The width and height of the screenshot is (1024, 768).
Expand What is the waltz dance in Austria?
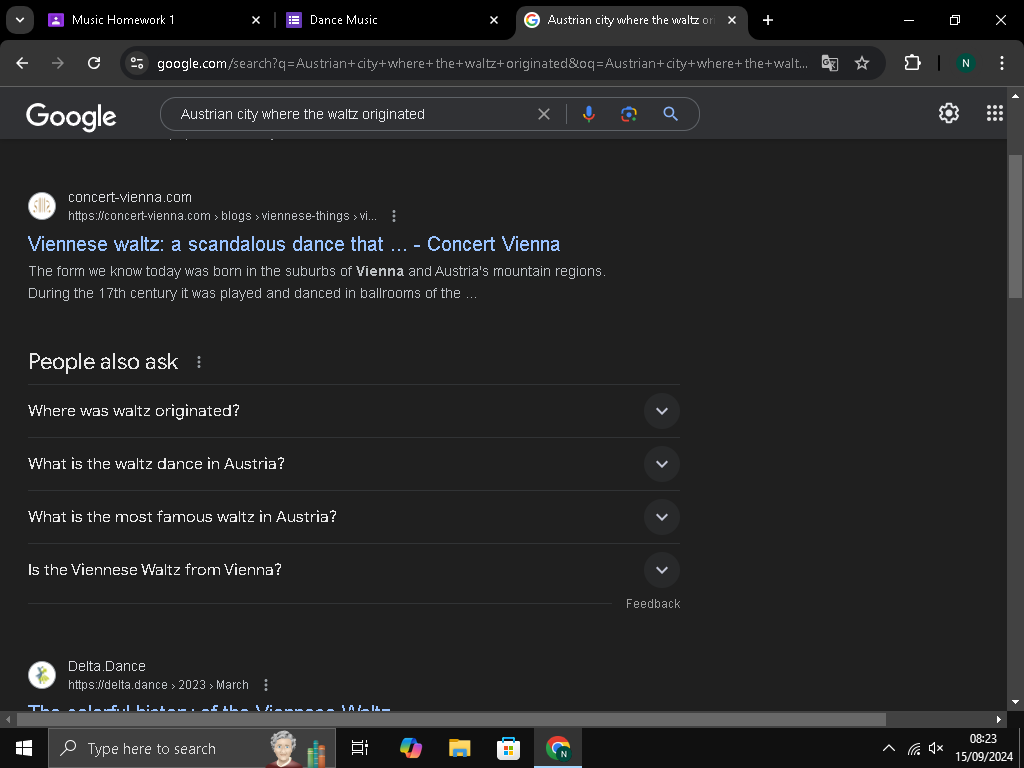point(354,464)
